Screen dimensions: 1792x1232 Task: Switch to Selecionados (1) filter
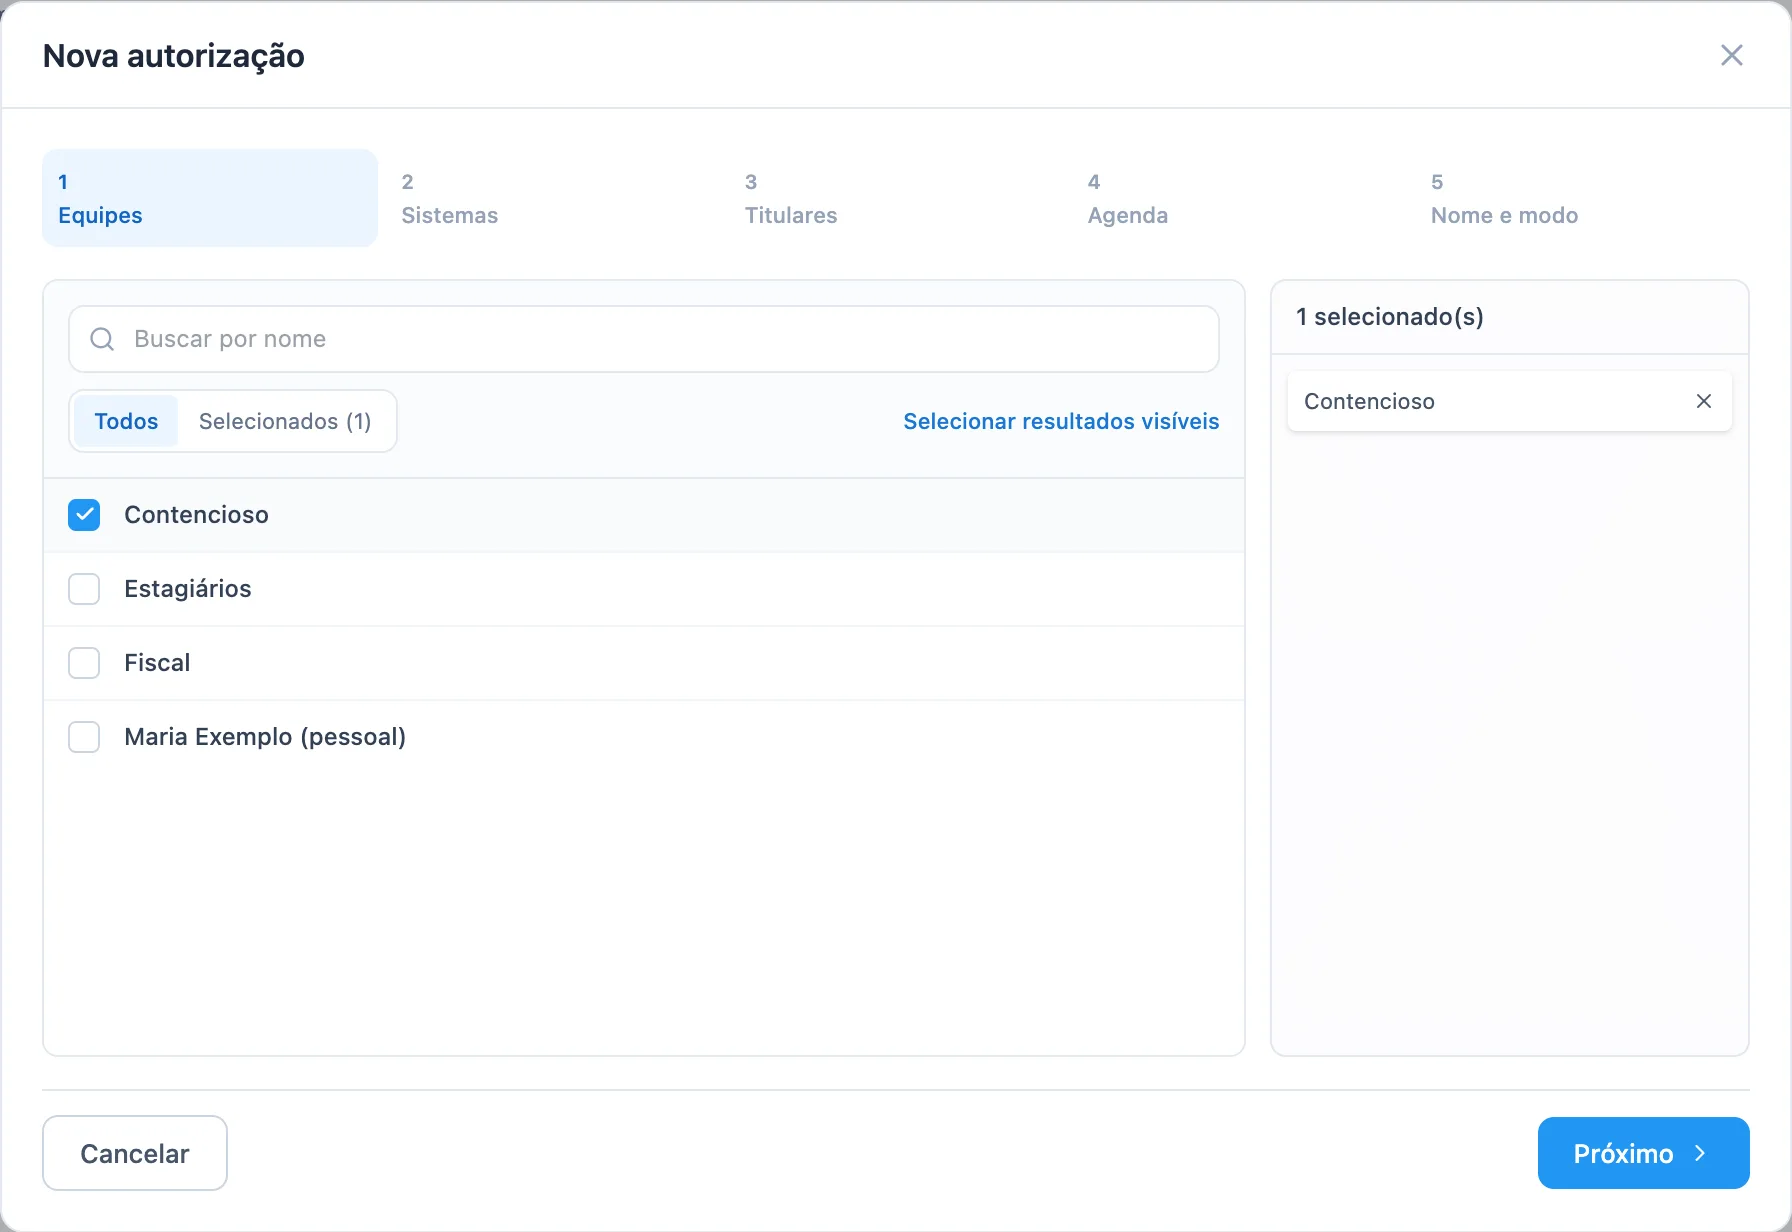coord(285,421)
